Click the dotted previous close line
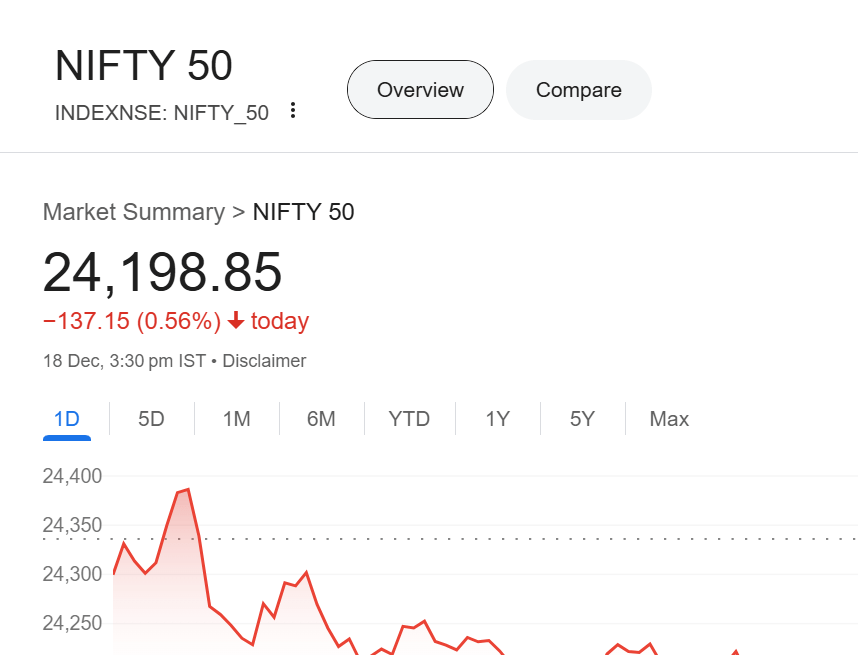Image resolution: width=858 pixels, height=655 pixels. tap(500, 538)
